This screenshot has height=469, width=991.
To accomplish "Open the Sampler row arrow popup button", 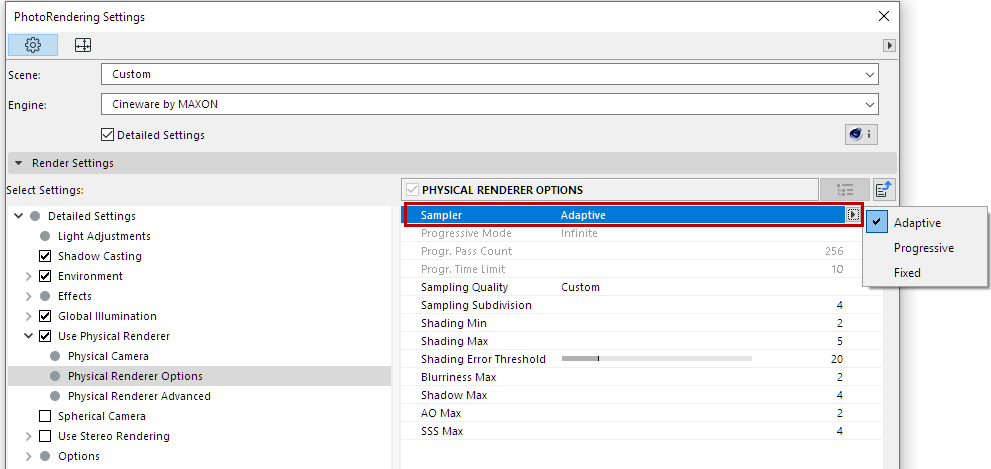I will [x=853, y=216].
